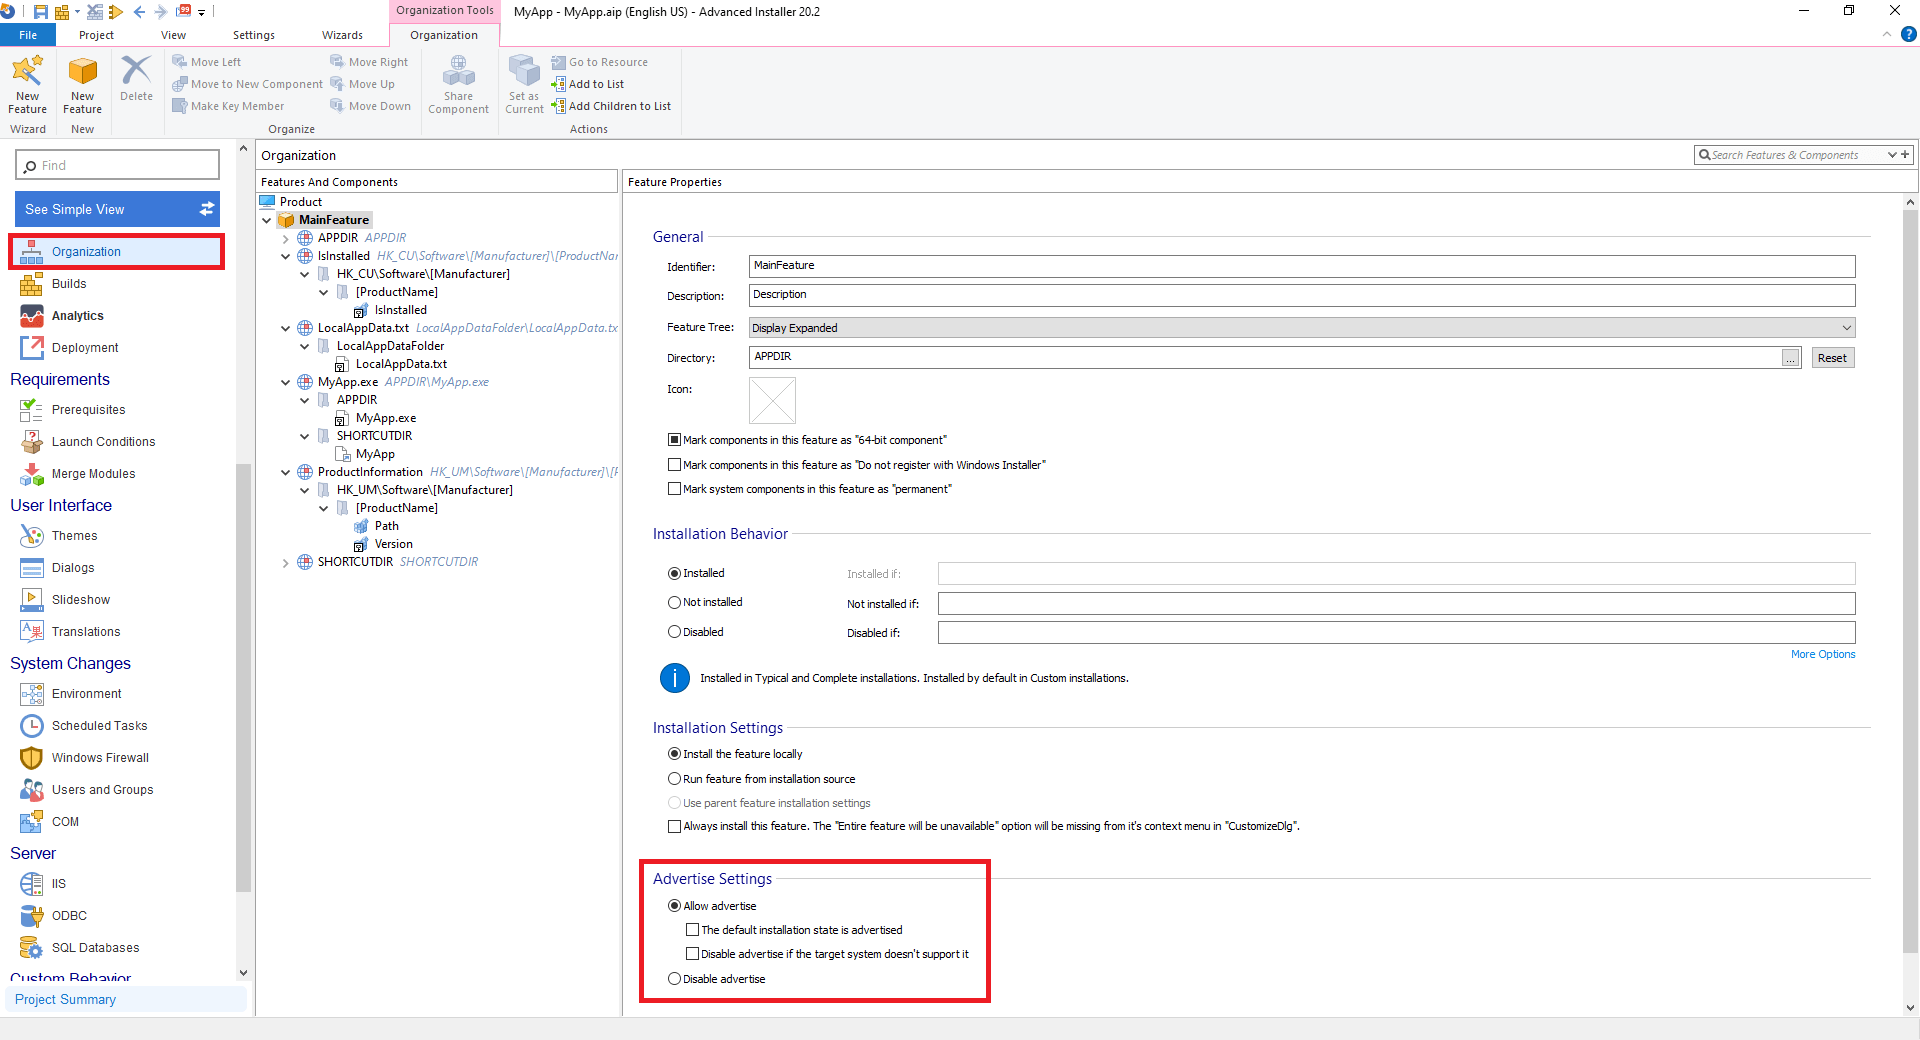Screen dimensions: 1920x1040
Task: Click the More Options link
Action: click(1822, 654)
